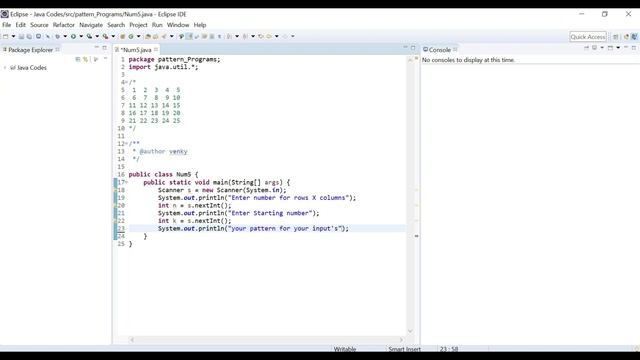Collapse All in Package Explorer toolbar

tap(78, 59)
